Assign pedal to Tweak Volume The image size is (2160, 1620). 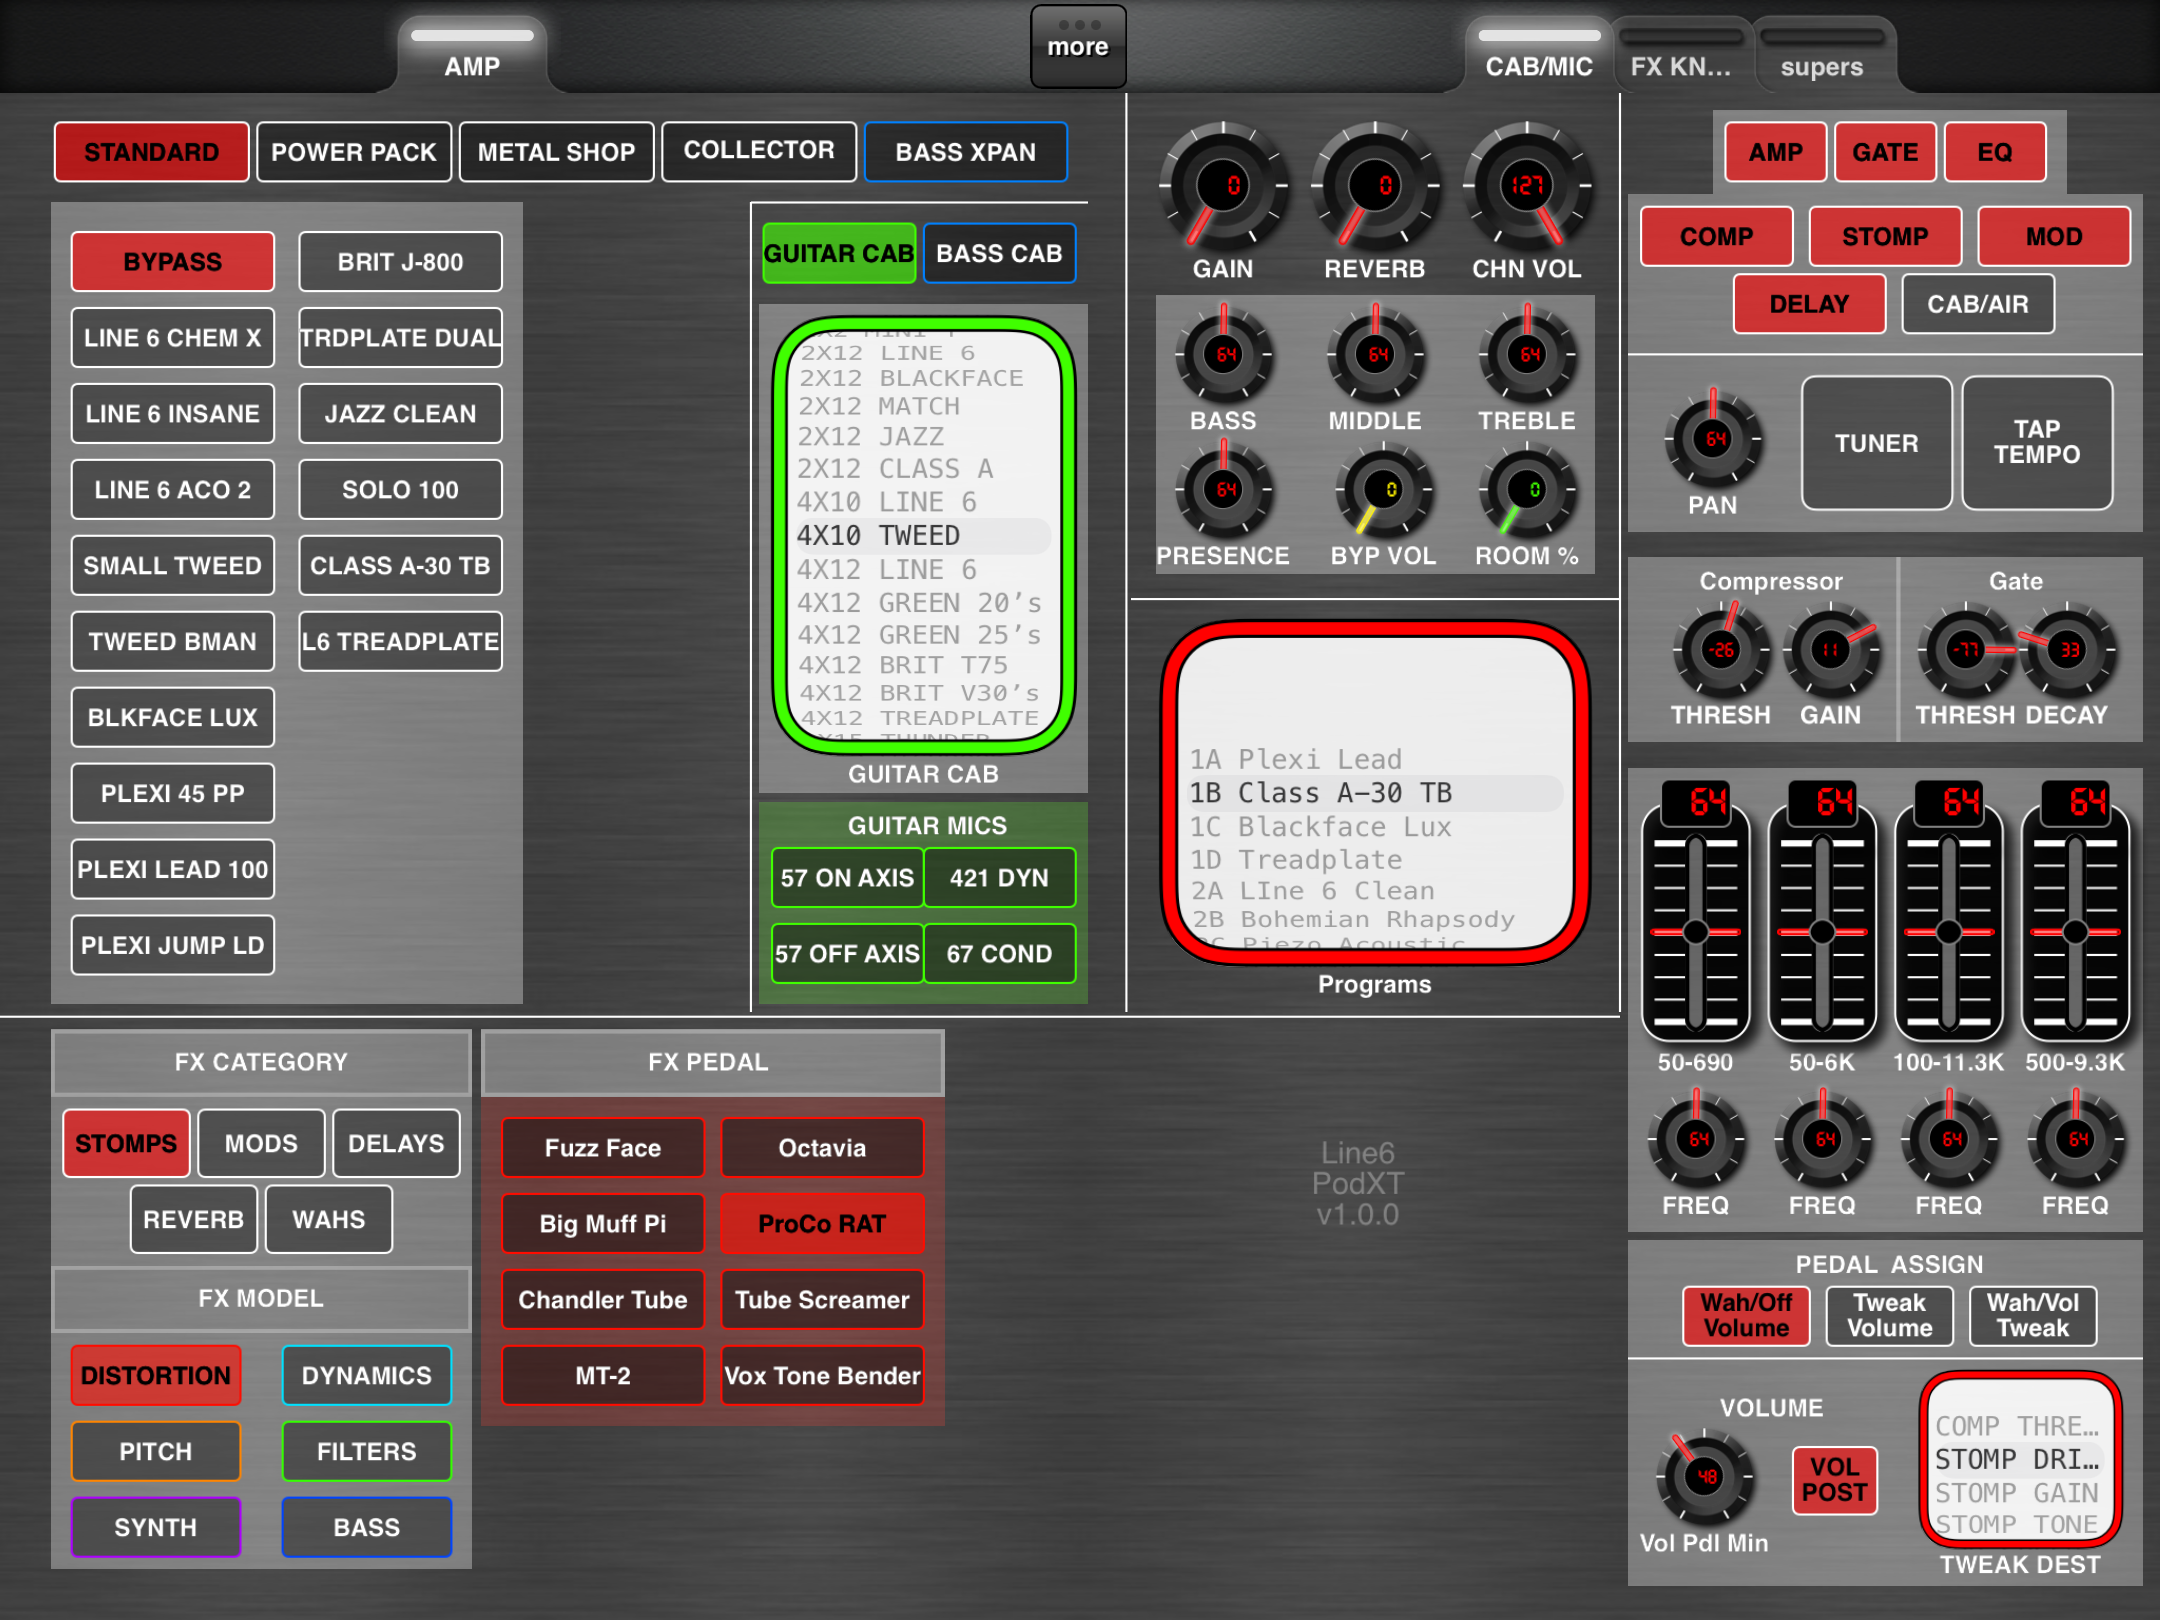click(1890, 1316)
